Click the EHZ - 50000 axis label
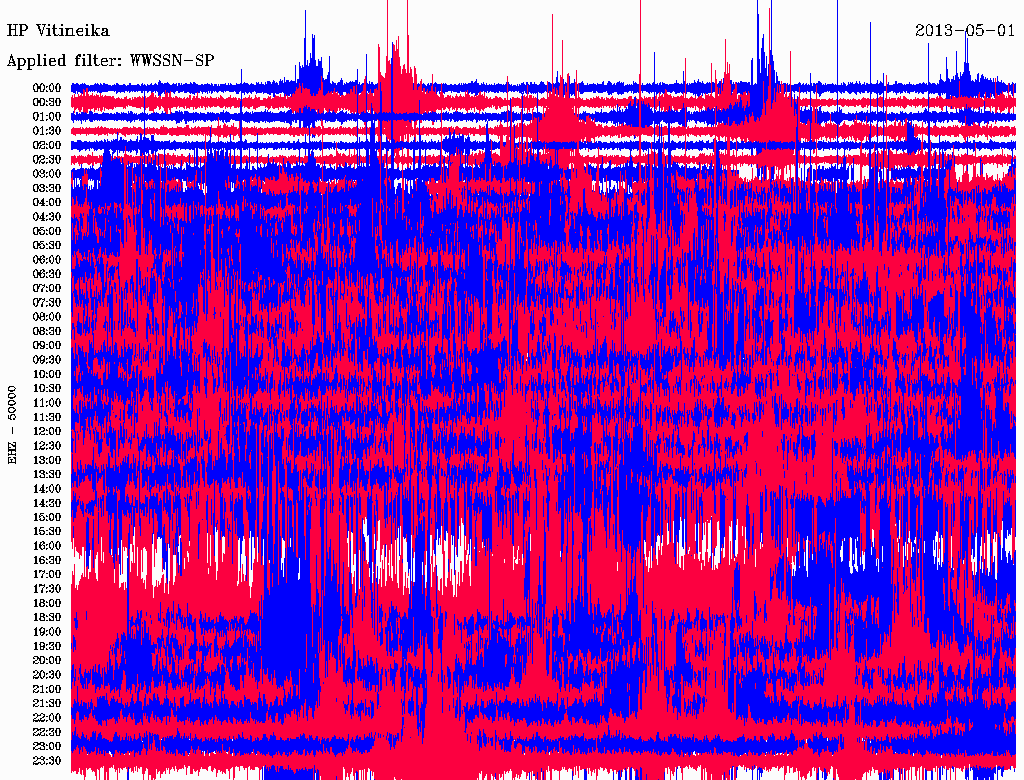The width and height of the screenshot is (1024, 780). (x=12, y=425)
